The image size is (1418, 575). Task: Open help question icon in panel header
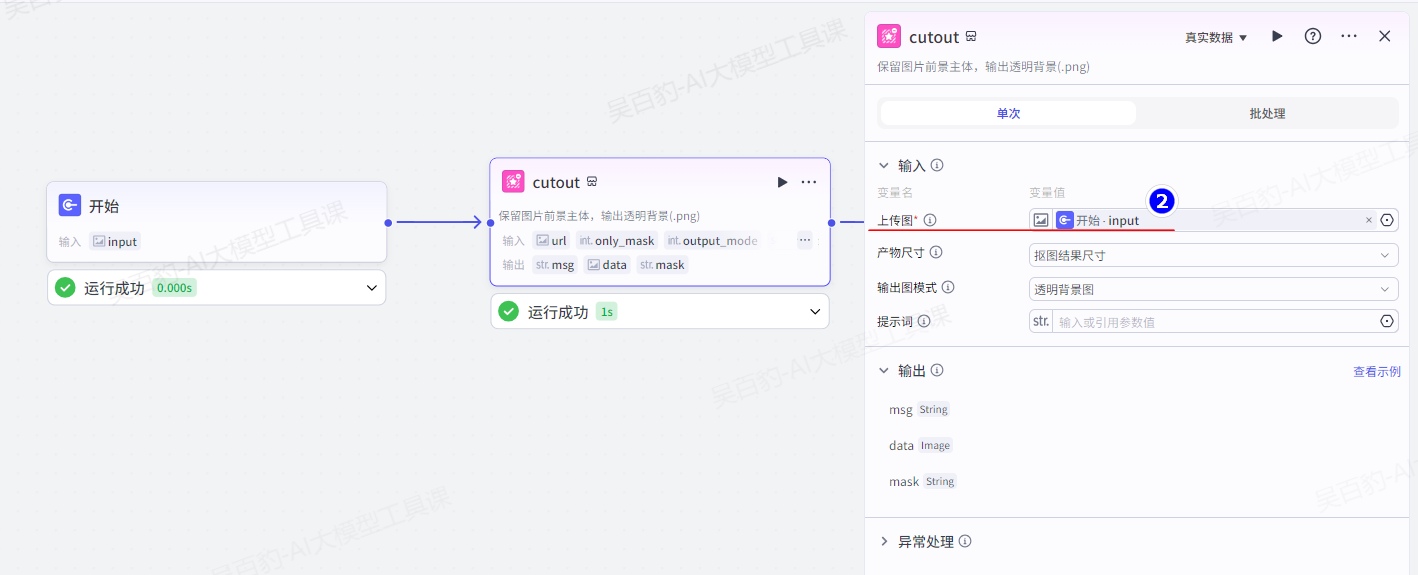(1313, 36)
